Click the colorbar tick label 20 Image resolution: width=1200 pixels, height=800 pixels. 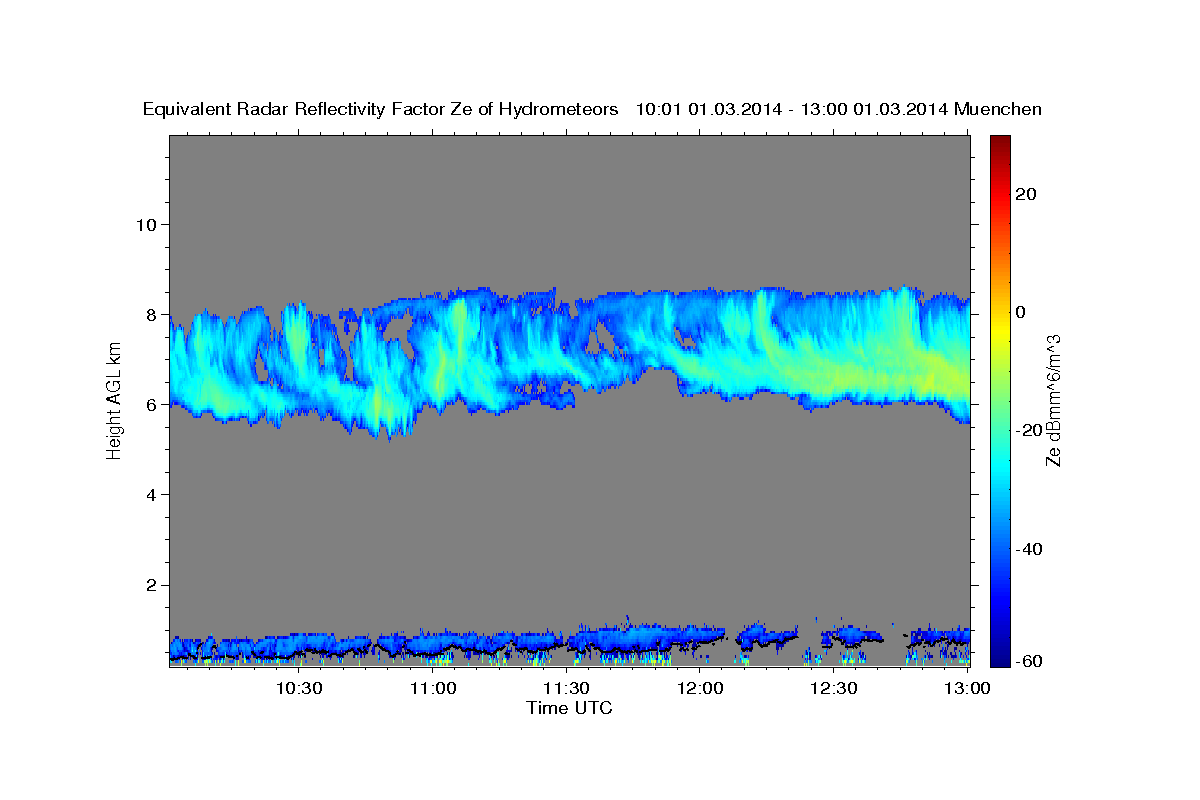[x=1025, y=193]
